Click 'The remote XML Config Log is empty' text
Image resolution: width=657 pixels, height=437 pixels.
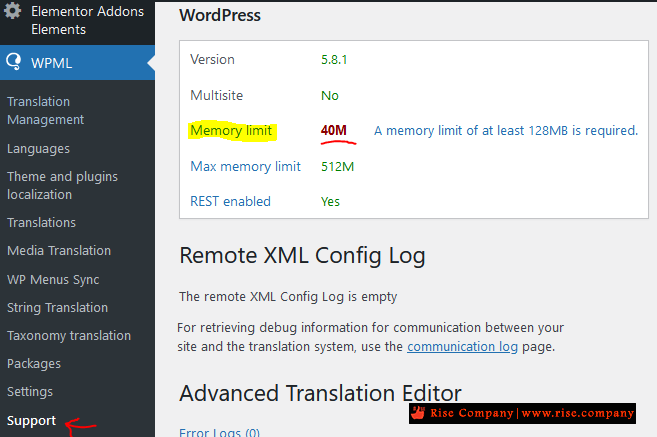288,297
